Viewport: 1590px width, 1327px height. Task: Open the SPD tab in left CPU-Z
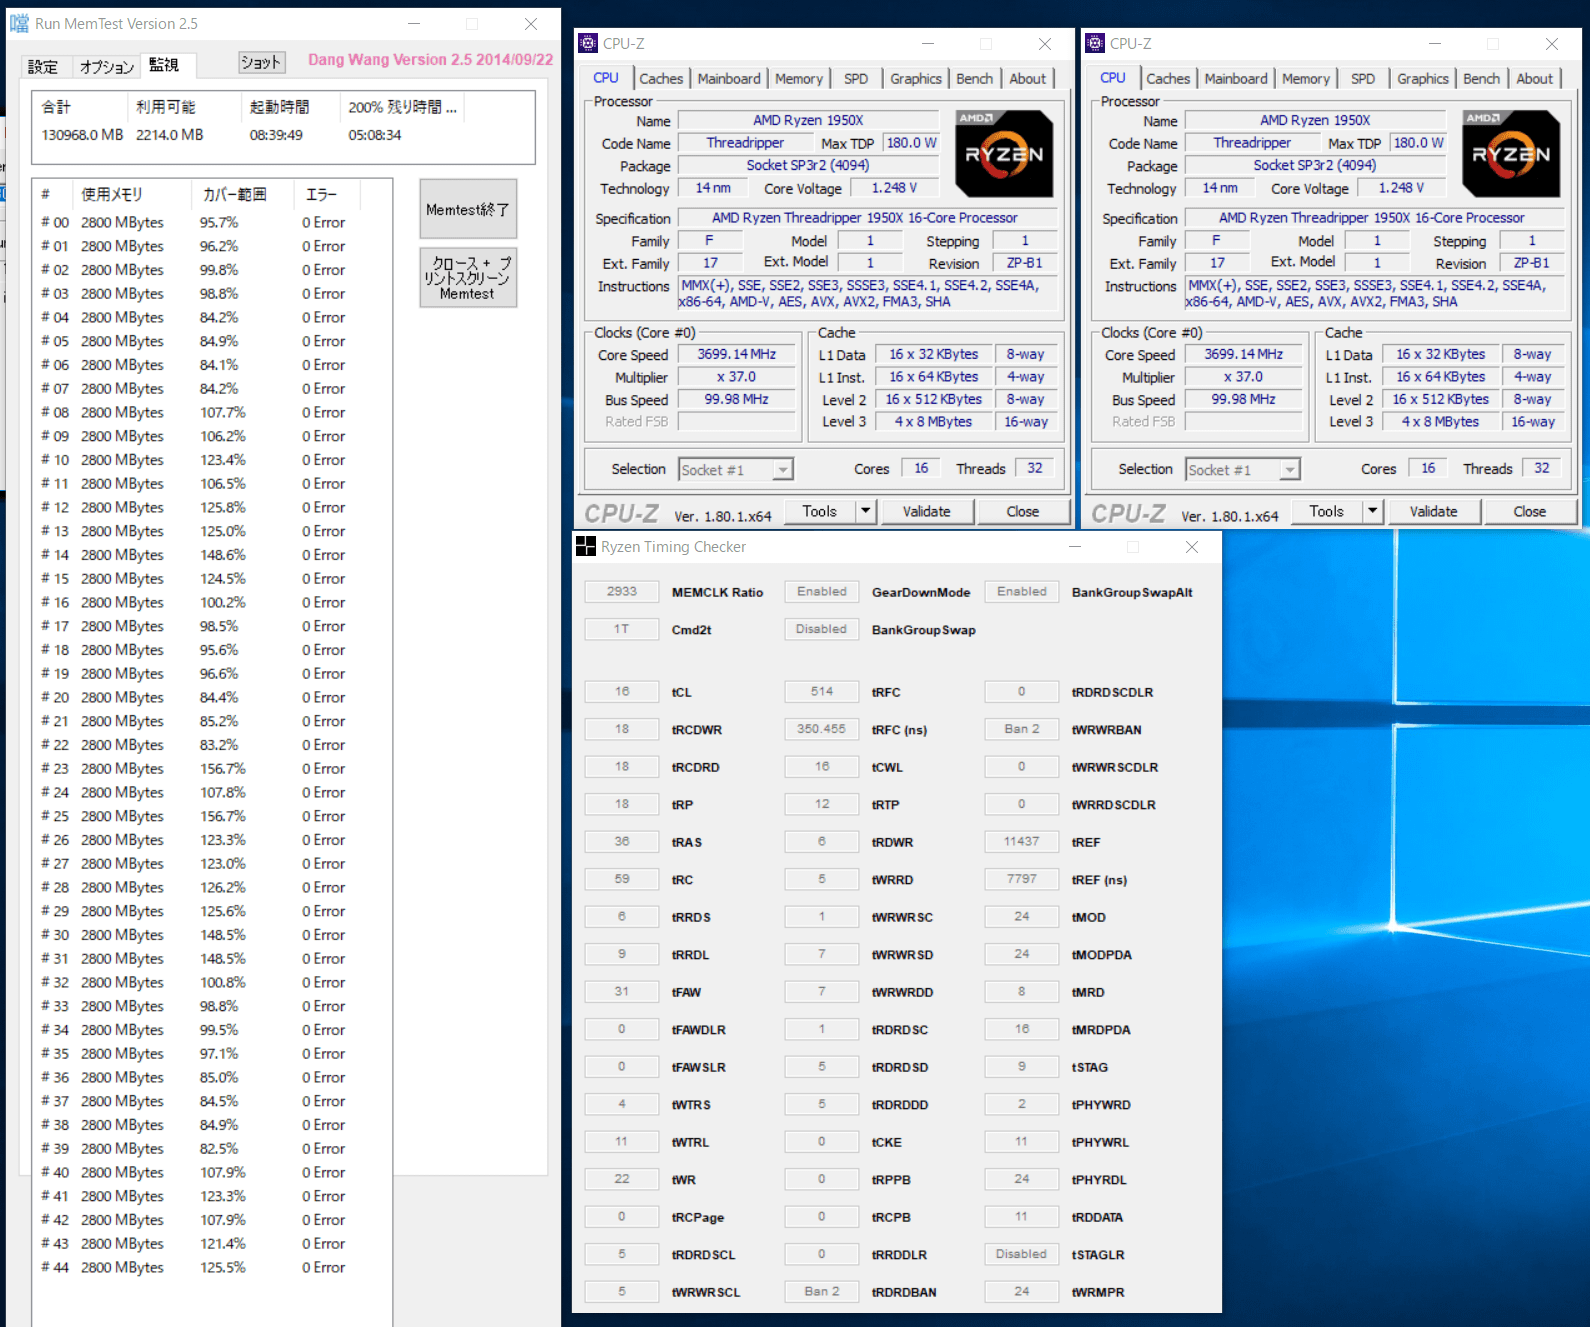(x=856, y=78)
